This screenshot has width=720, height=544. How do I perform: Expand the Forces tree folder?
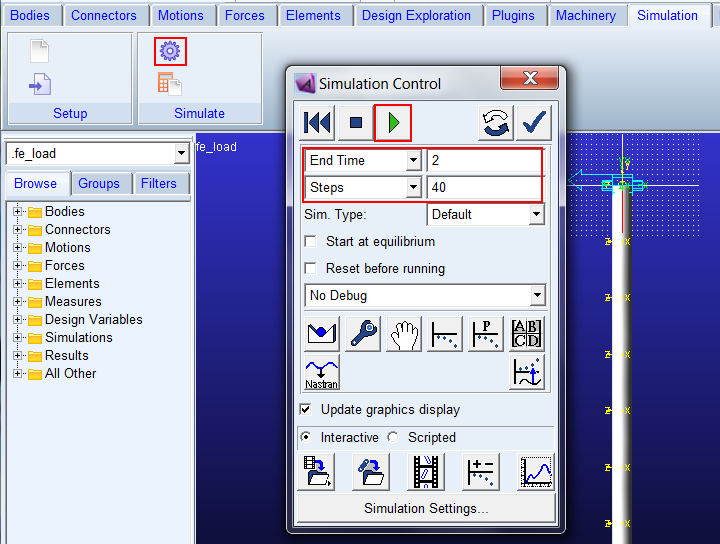tap(17, 265)
